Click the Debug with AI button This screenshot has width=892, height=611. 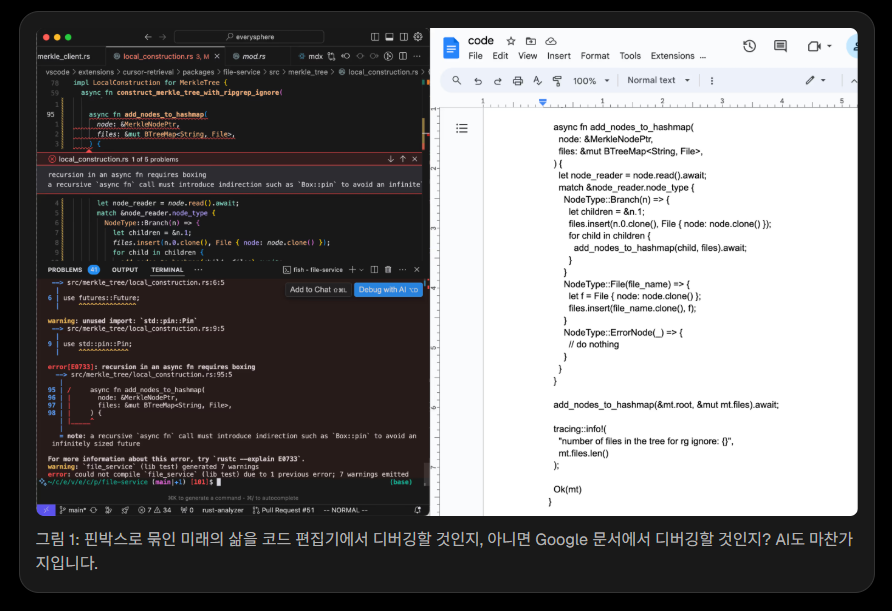[388, 290]
